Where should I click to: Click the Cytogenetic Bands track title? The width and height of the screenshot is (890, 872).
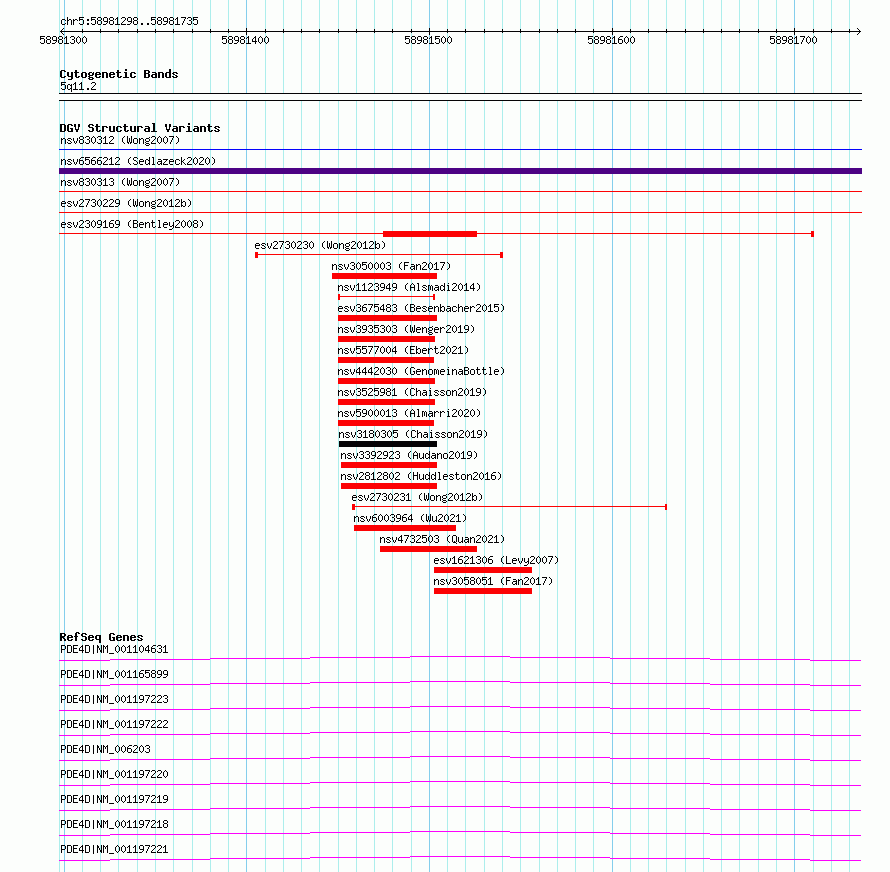tap(119, 74)
